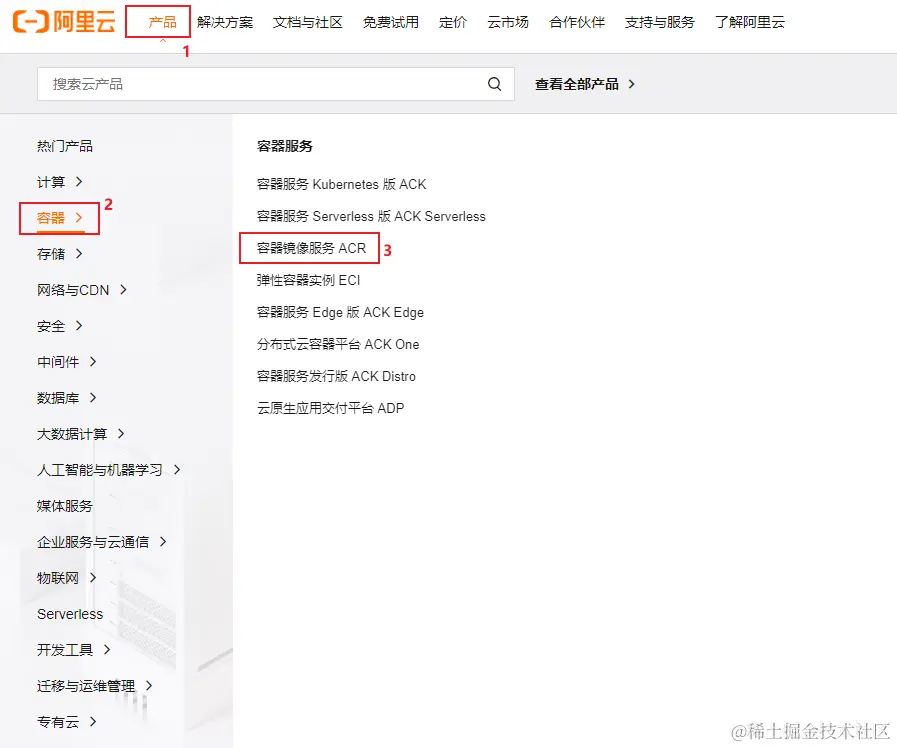Open 容器服务 Kubernetes 版 ACK
897x748 pixels.
pos(340,184)
